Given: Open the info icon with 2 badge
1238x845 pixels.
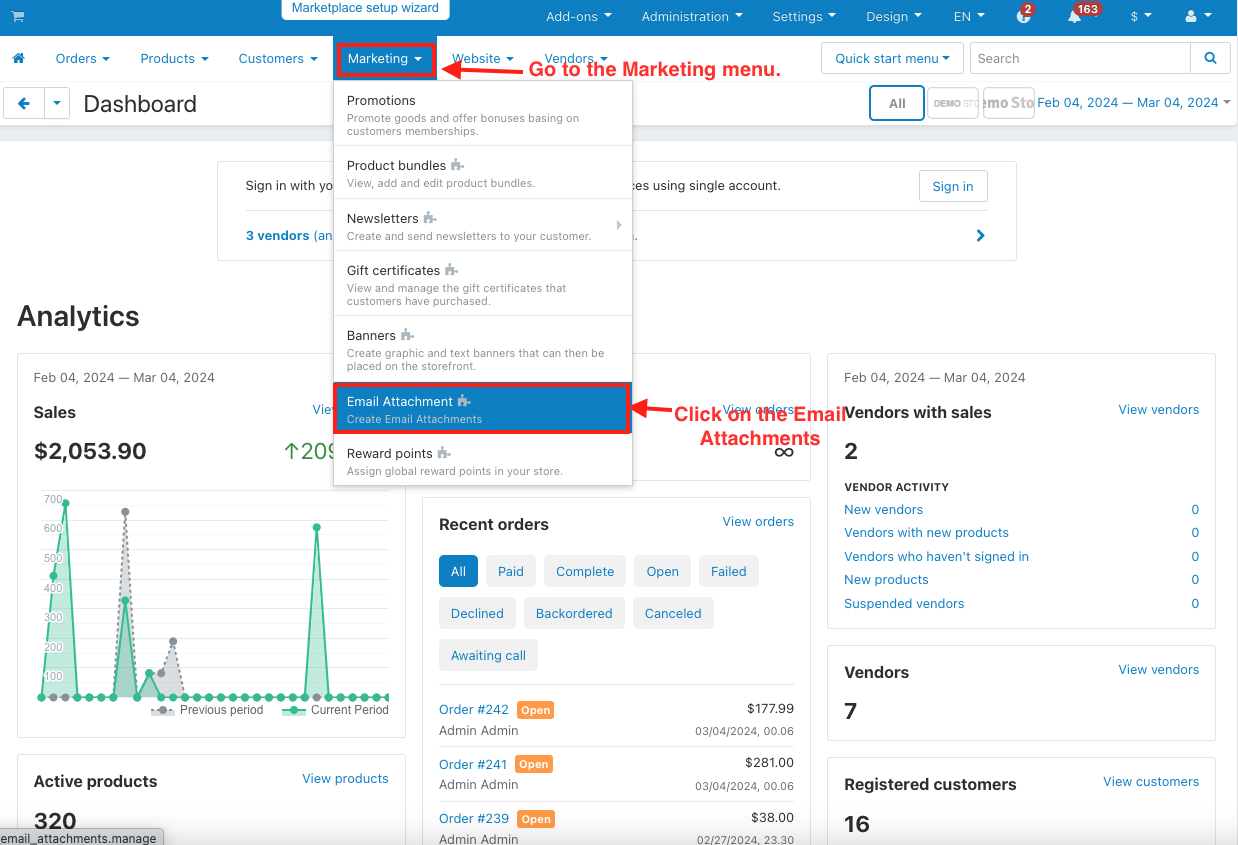Looking at the screenshot, I should (1022, 17).
